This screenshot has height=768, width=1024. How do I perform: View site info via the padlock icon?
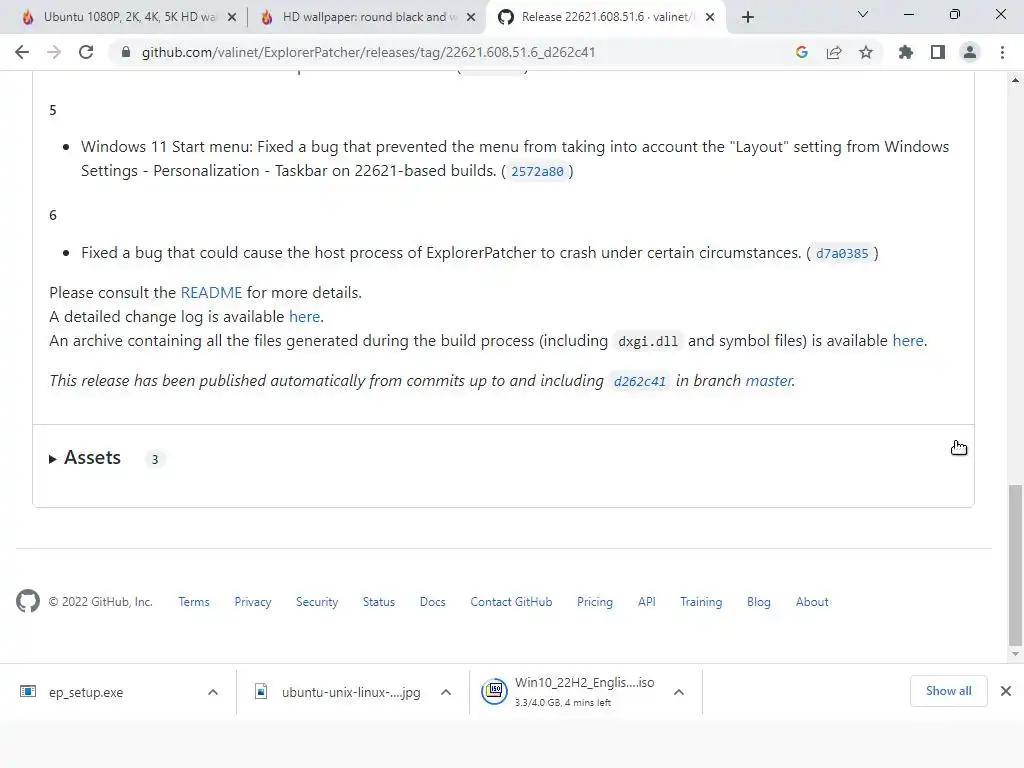tap(126, 52)
